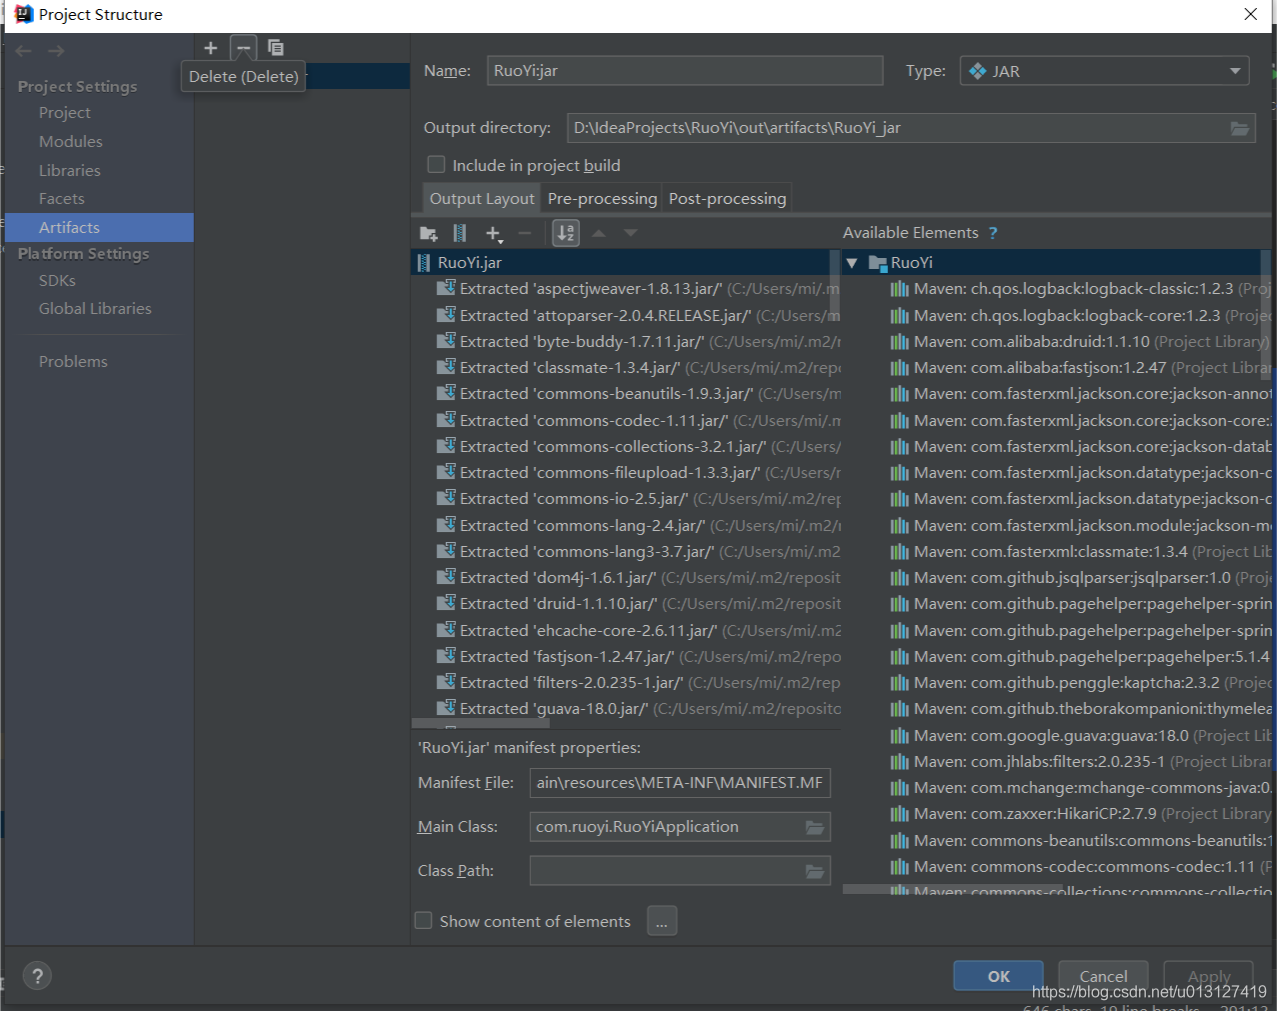
Task: Switch to the Pre-processing tab
Action: 602,198
